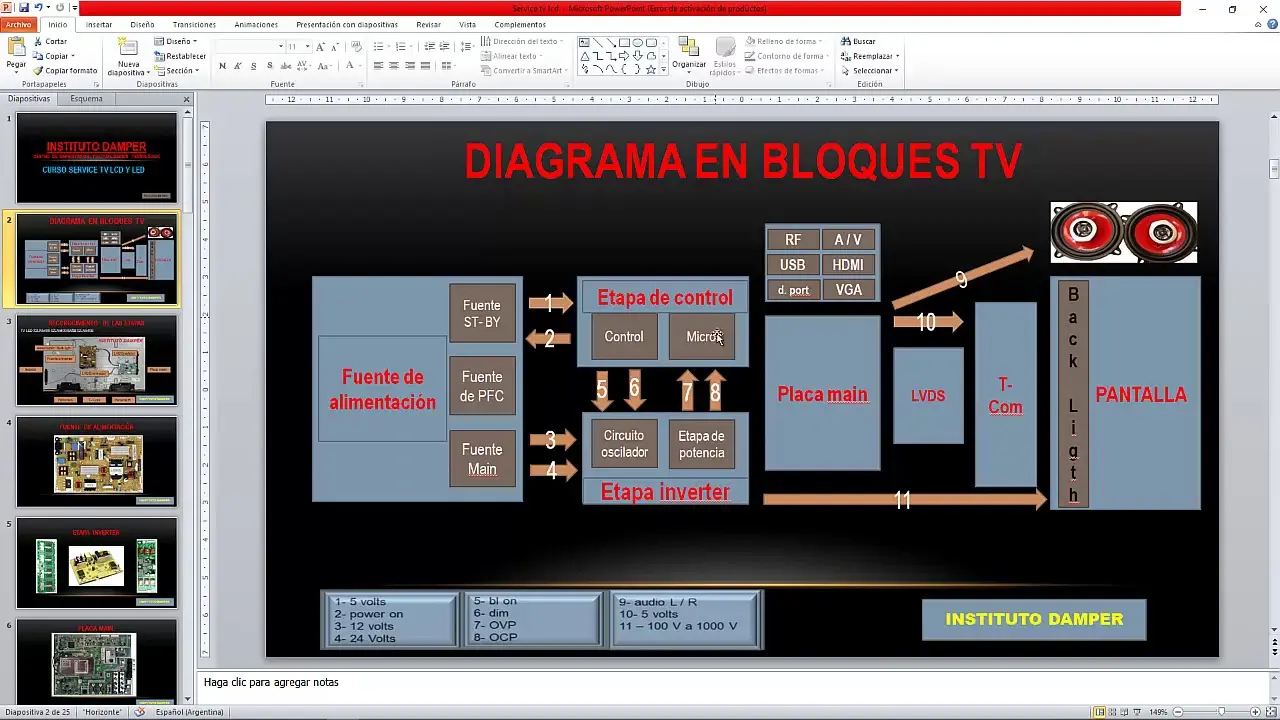The width and height of the screenshot is (1280, 720).
Task: Click the Pegar (paste) clipboard icon
Action: [x=16, y=48]
